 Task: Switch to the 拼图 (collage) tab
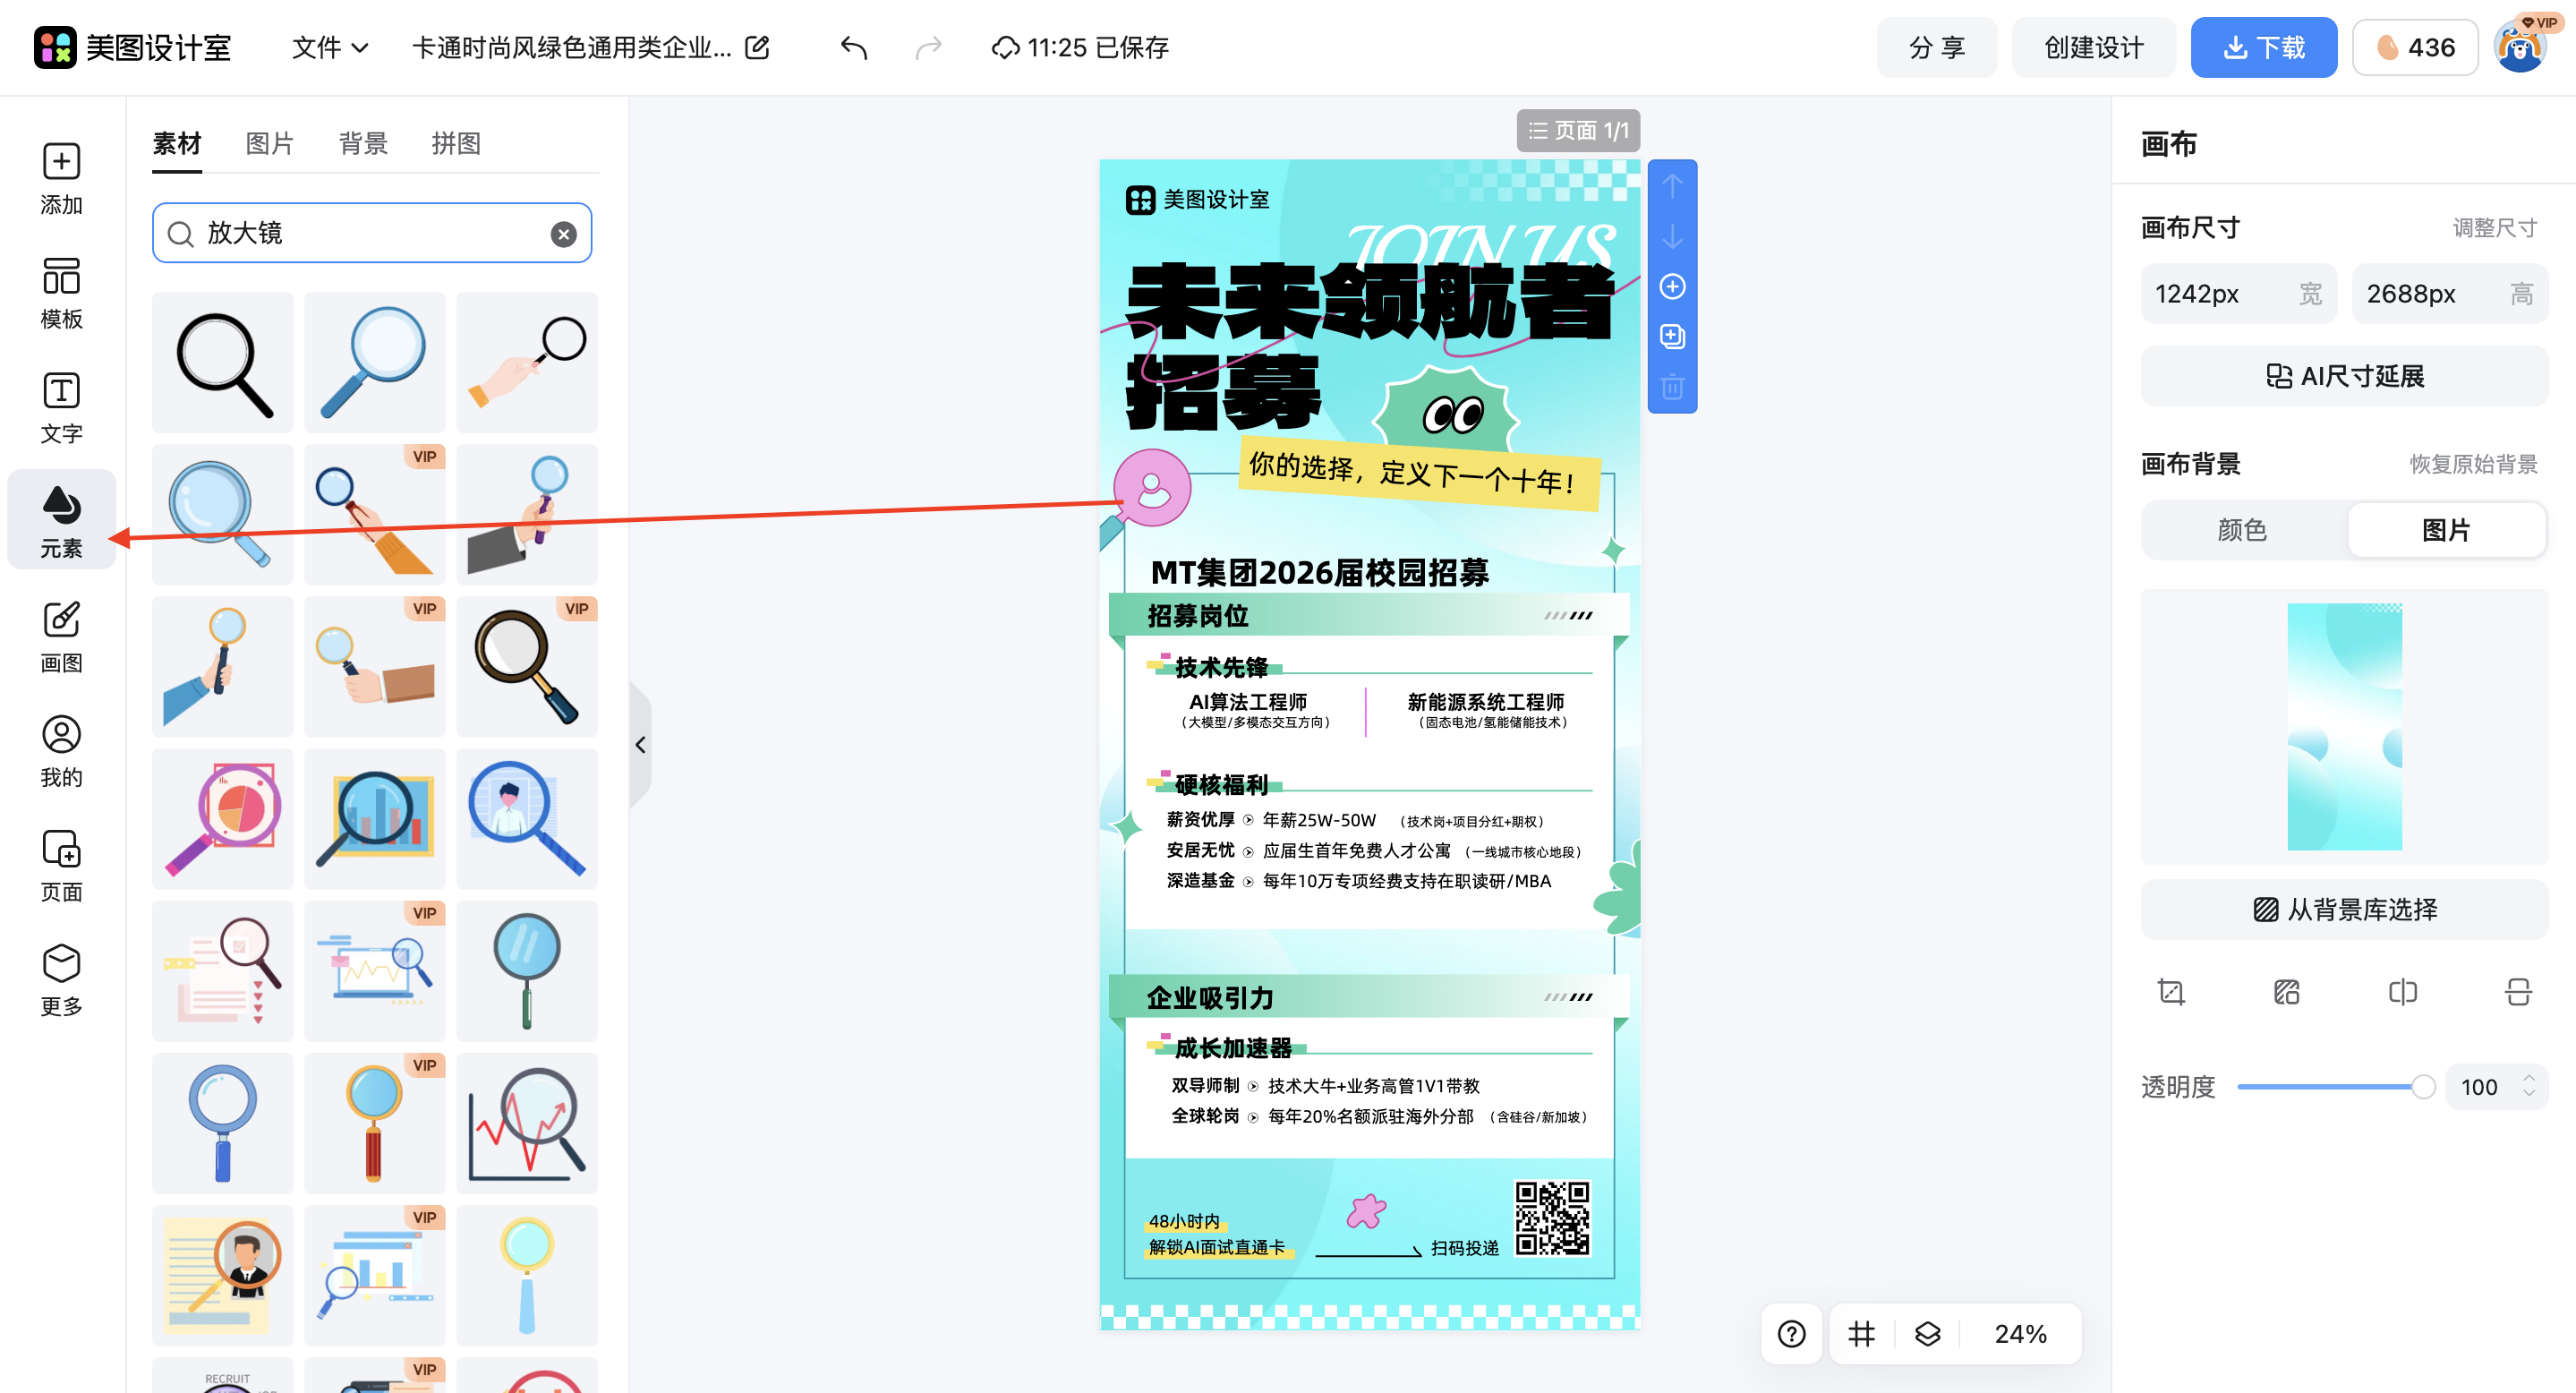tap(456, 143)
